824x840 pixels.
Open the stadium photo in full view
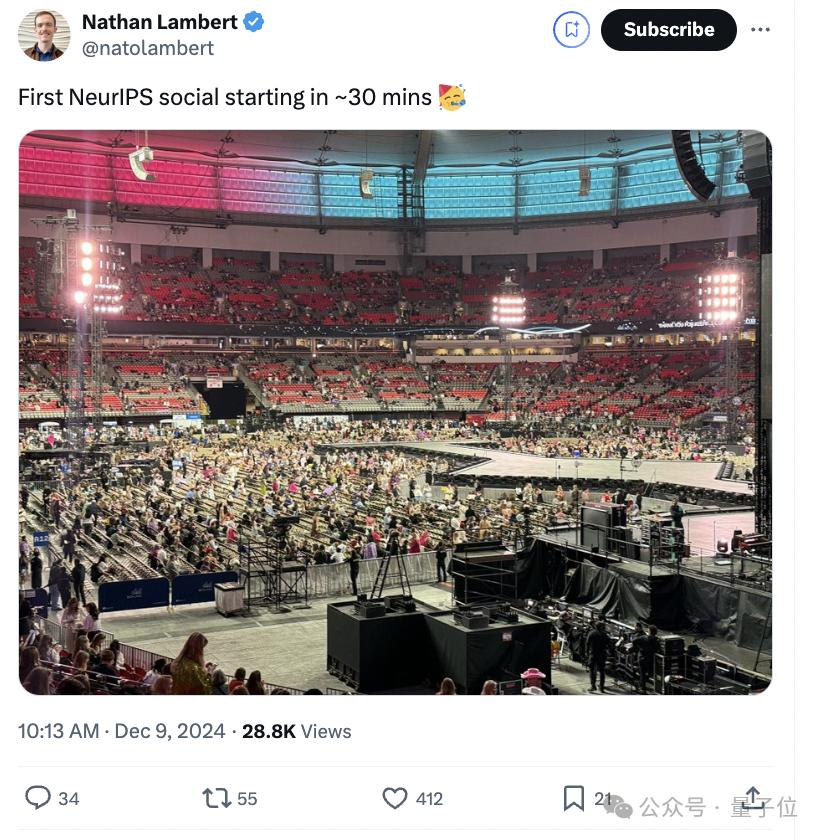tap(395, 412)
